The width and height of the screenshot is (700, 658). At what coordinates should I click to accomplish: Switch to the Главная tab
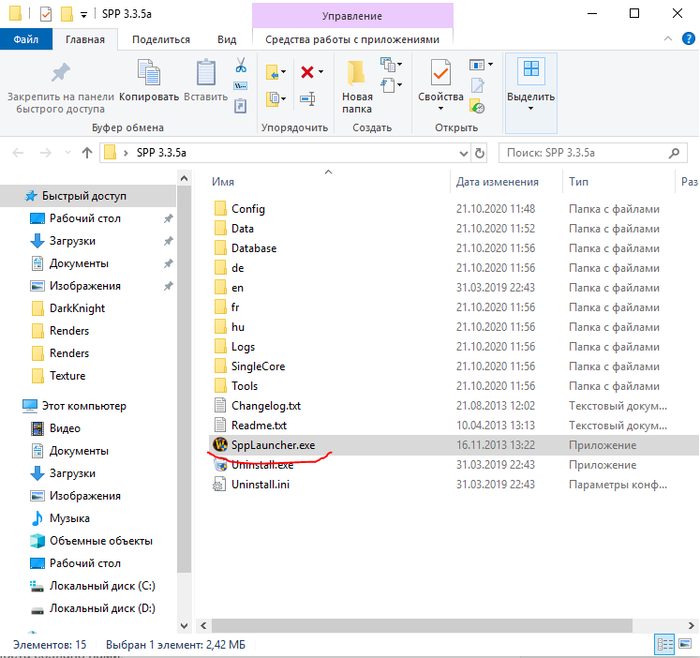pyautogui.click(x=85, y=39)
